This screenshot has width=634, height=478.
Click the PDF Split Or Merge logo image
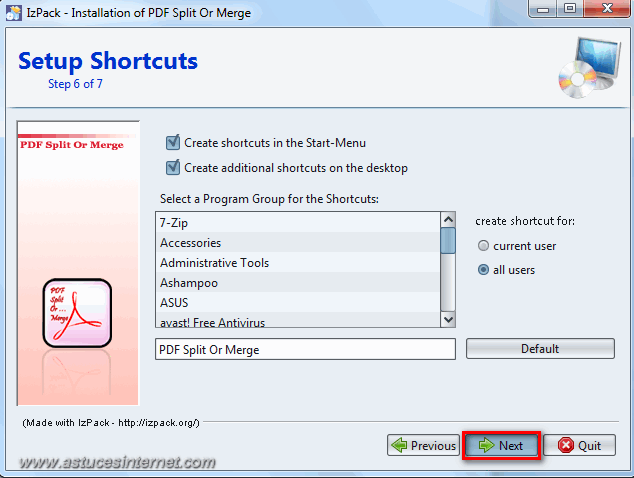coord(77,313)
